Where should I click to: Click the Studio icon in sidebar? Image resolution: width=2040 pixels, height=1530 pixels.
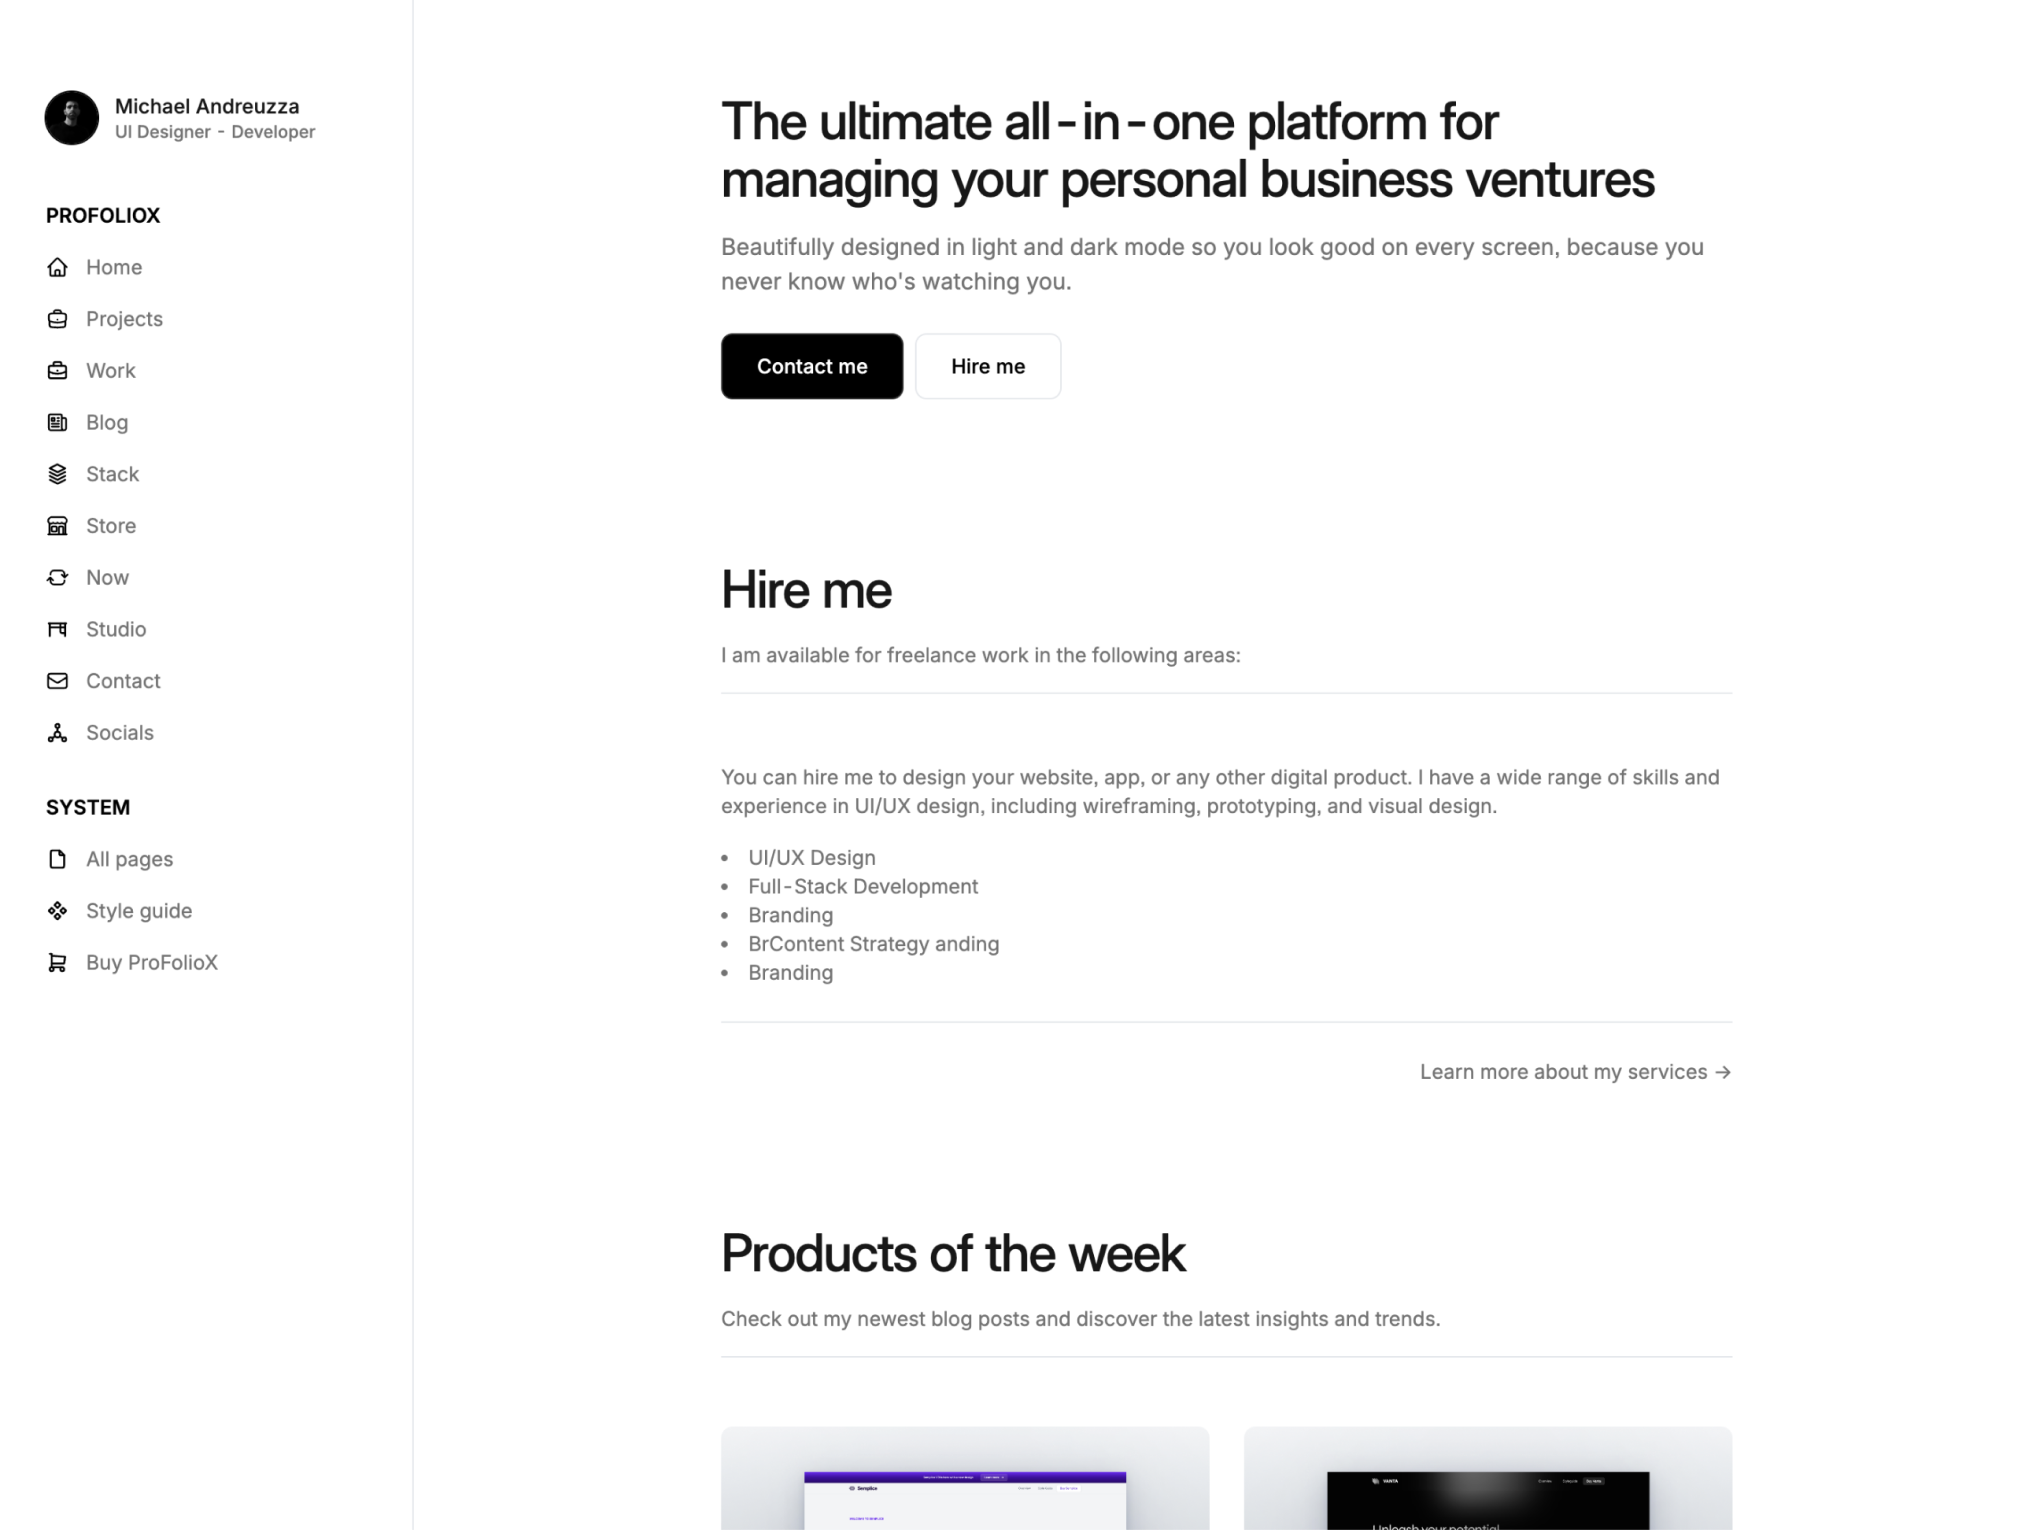pos(58,628)
